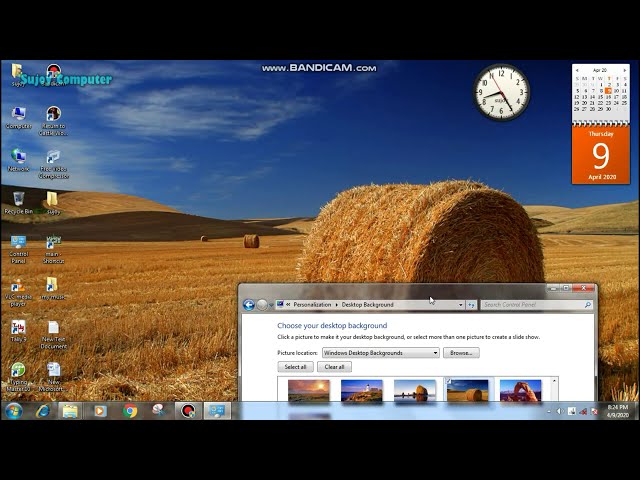Open the Windows Start menu
Viewport: 640px width, 480px height.
point(14,411)
